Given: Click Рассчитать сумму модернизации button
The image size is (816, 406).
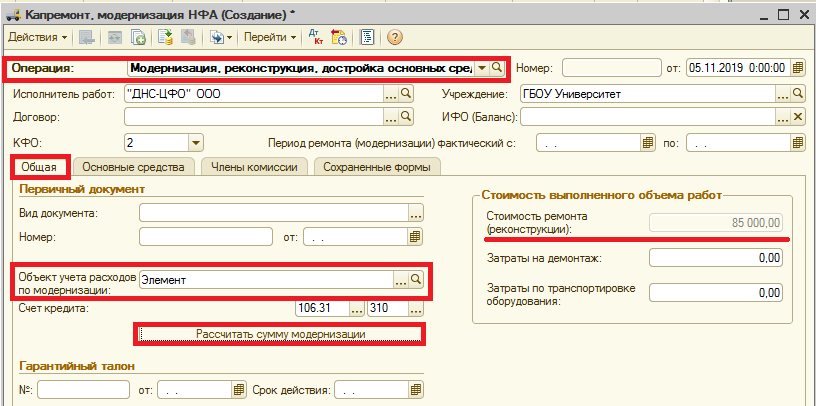Looking at the screenshot, I should 280,333.
